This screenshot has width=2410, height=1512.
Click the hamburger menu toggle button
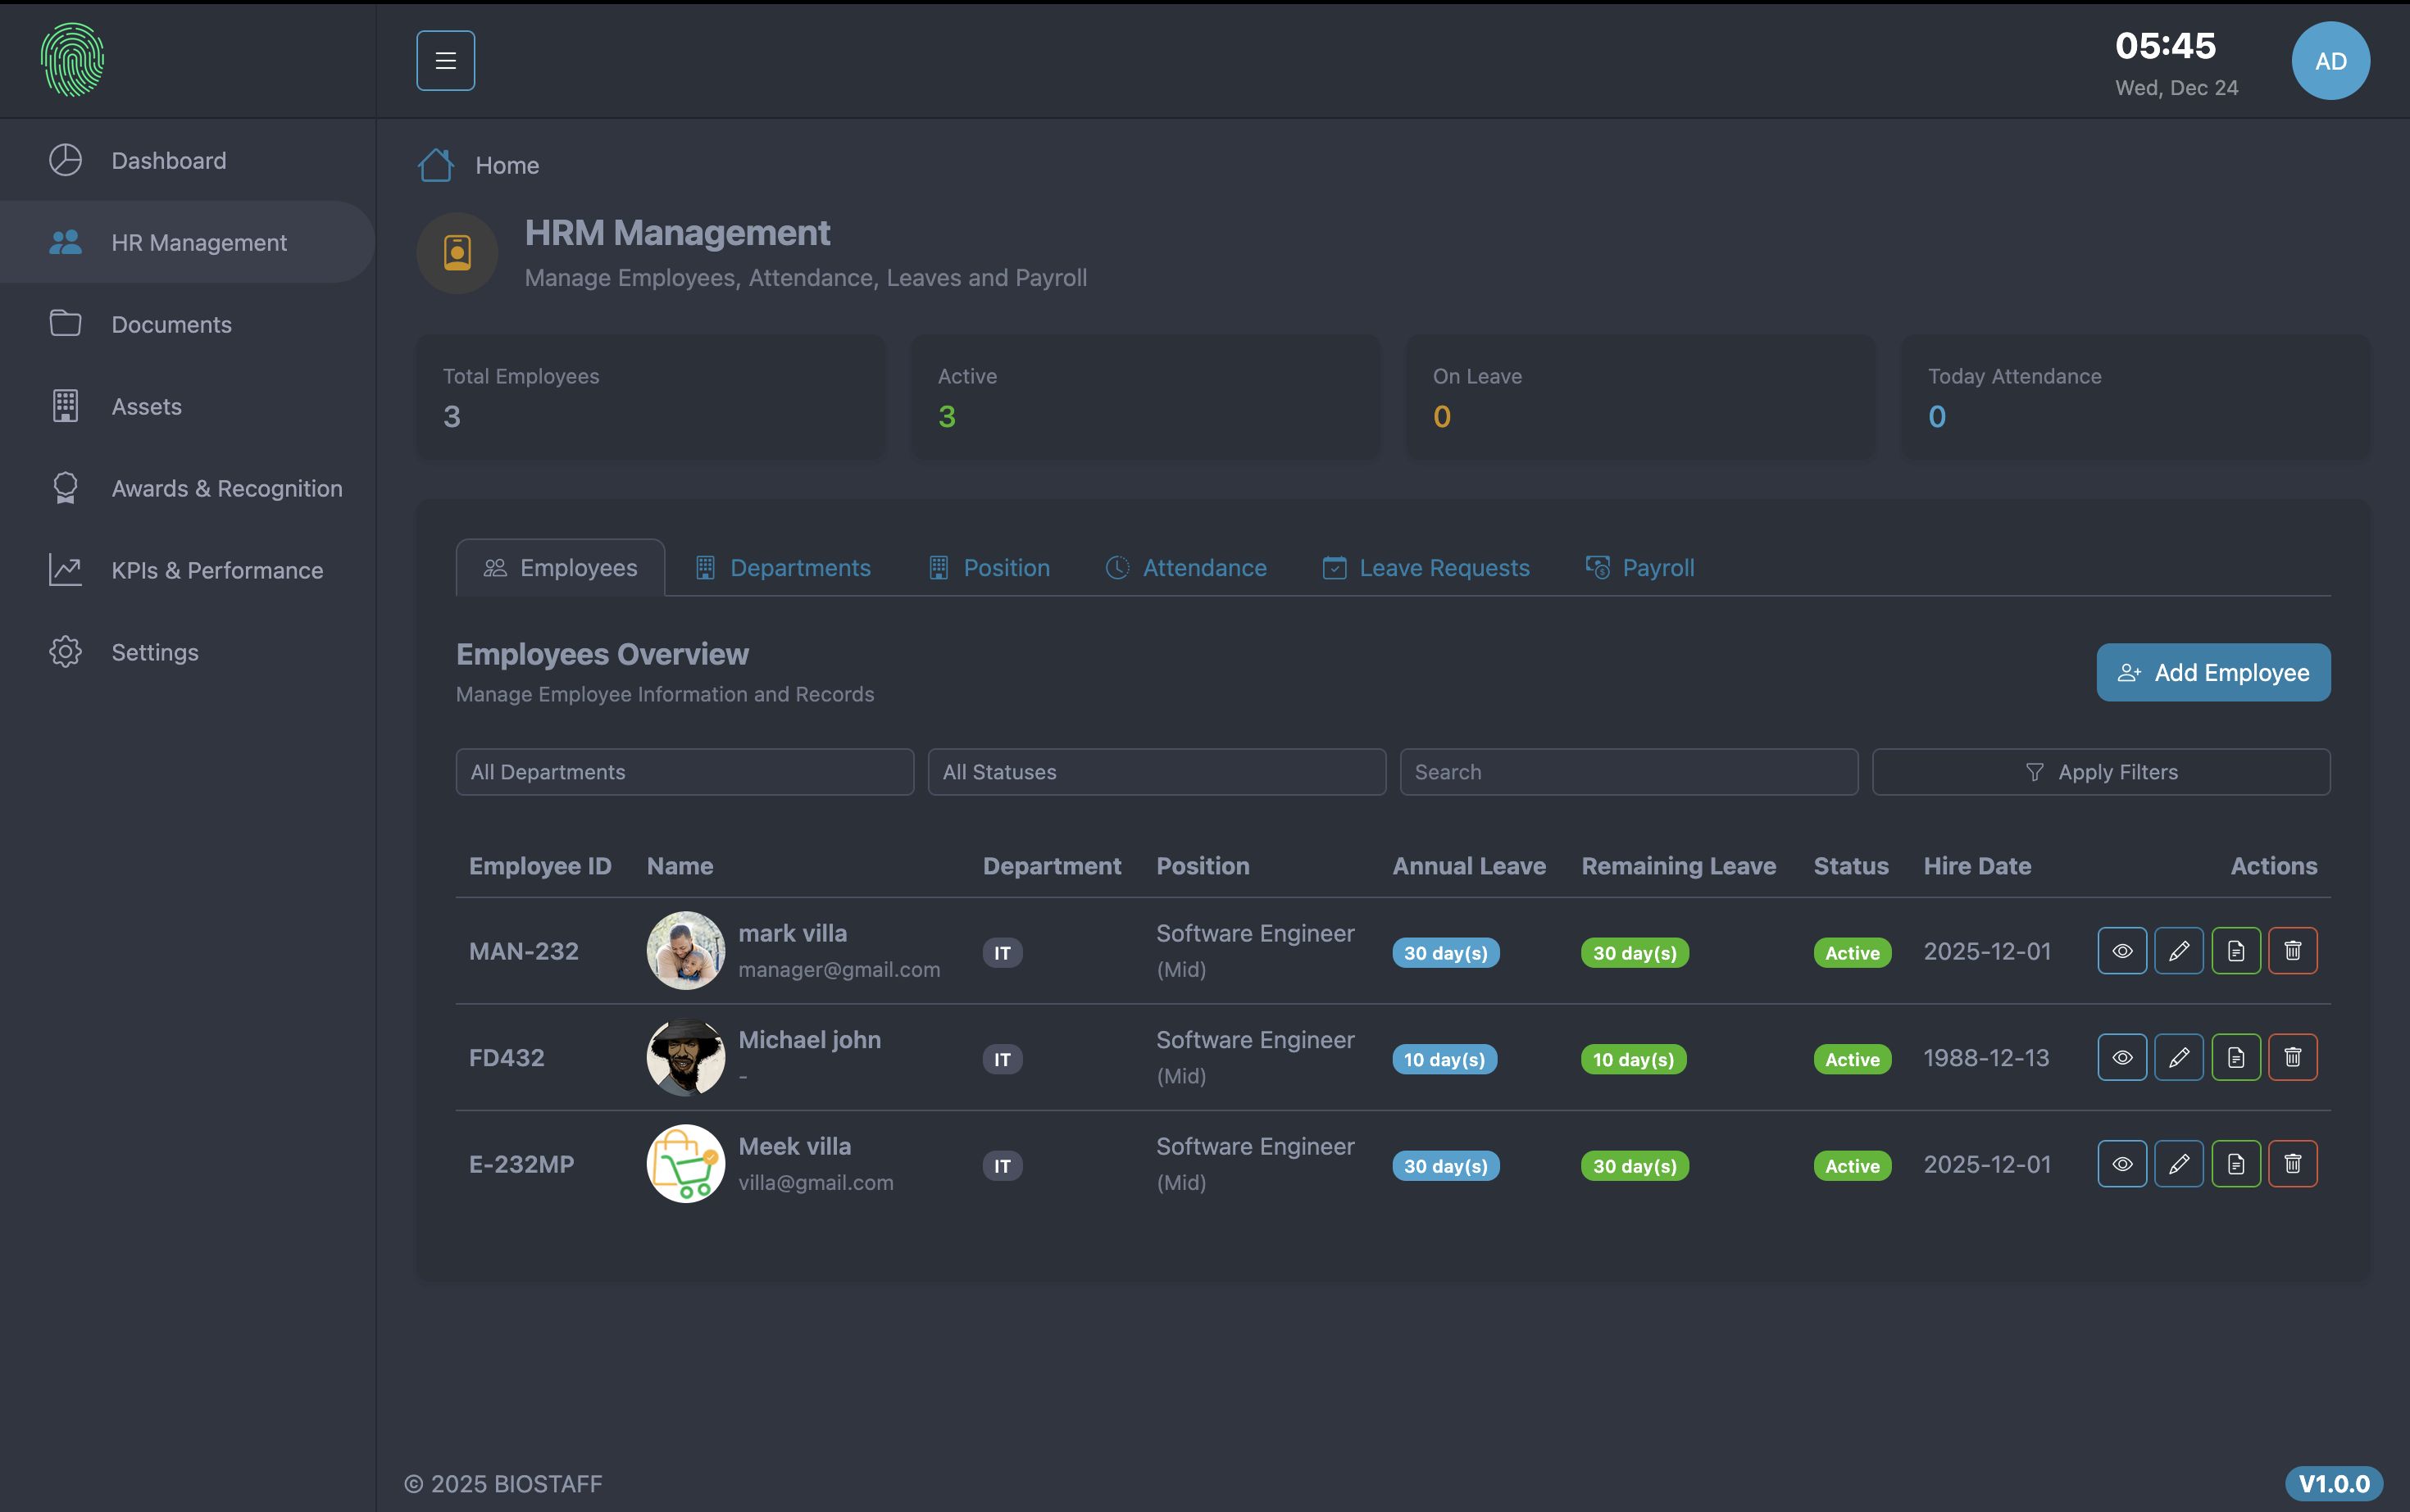pyautogui.click(x=445, y=61)
